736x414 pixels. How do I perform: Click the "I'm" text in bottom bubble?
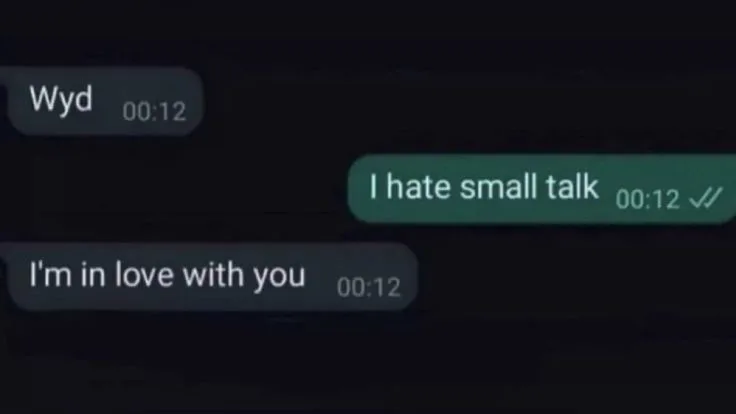tap(50, 275)
